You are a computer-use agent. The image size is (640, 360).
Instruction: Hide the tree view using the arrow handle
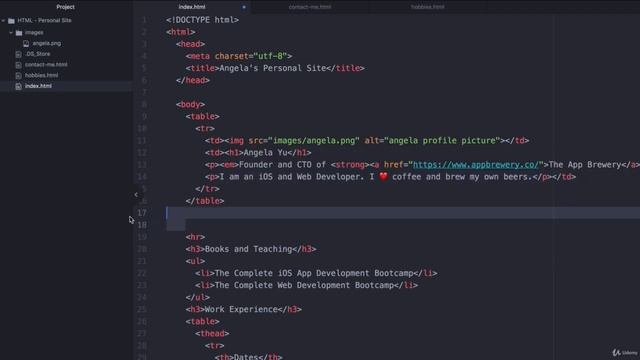pyautogui.click(x=136, y=195)
